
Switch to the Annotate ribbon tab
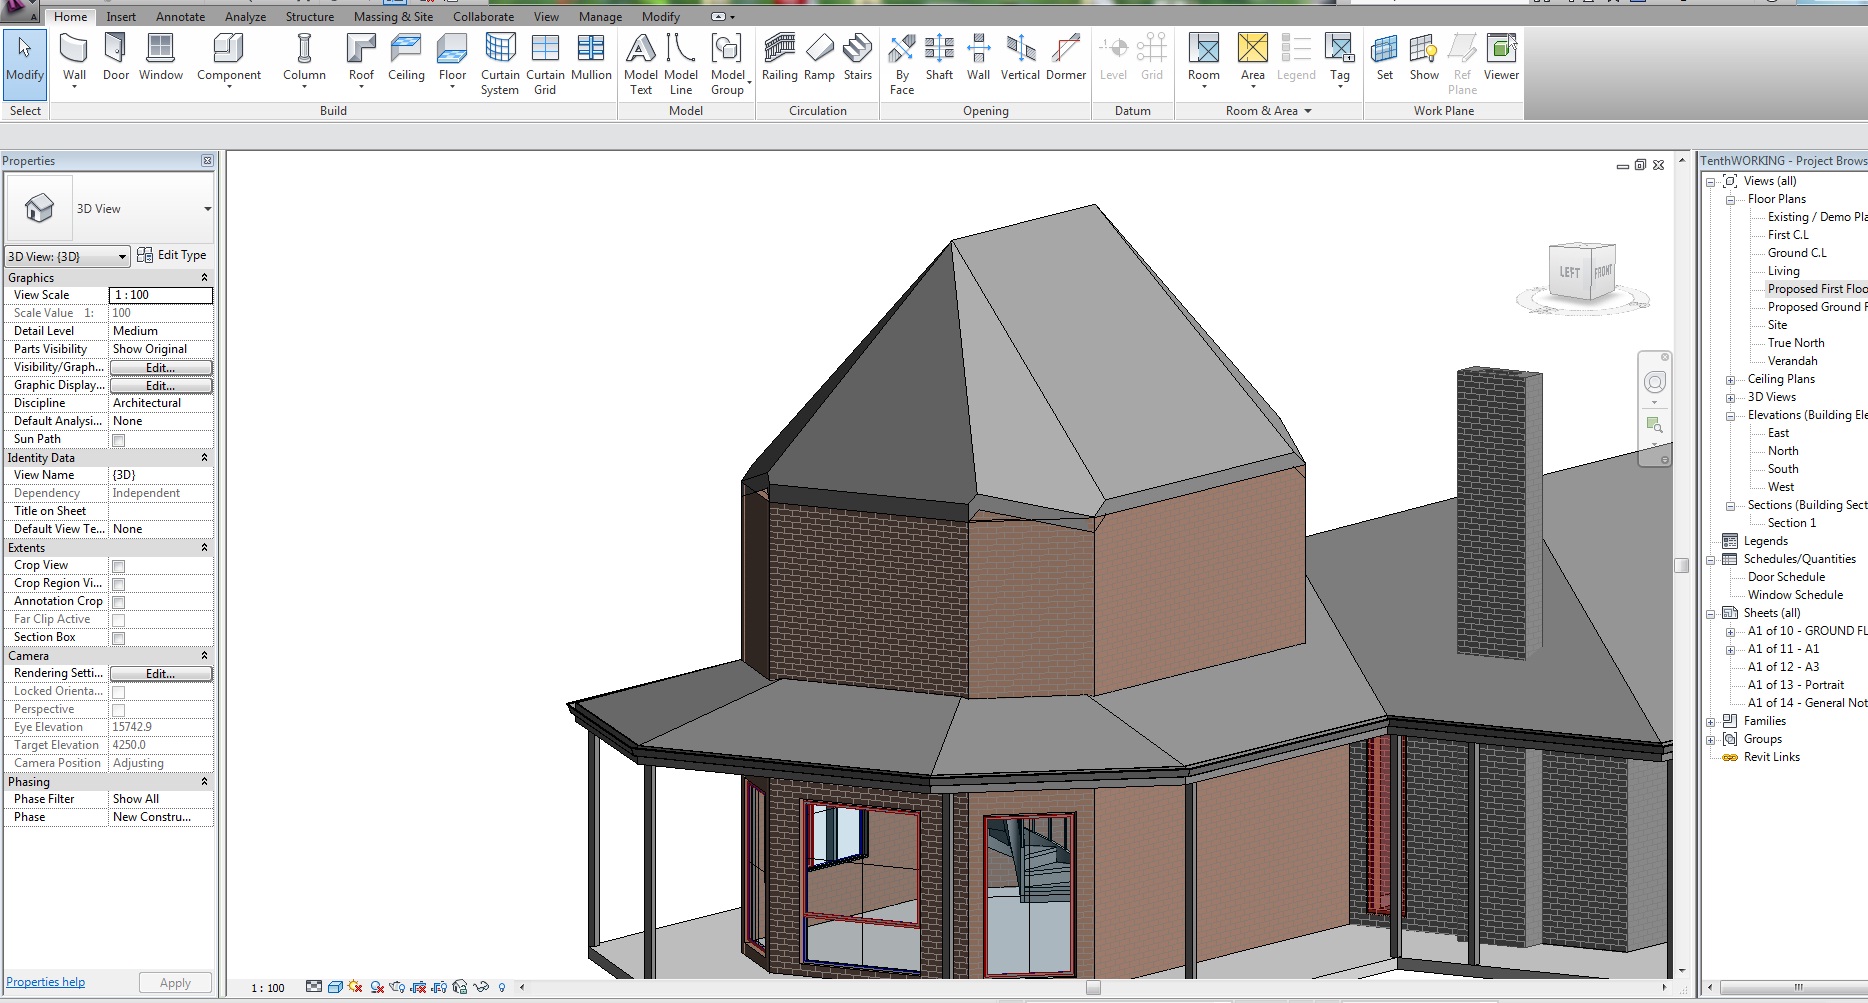tap(180, 17)
